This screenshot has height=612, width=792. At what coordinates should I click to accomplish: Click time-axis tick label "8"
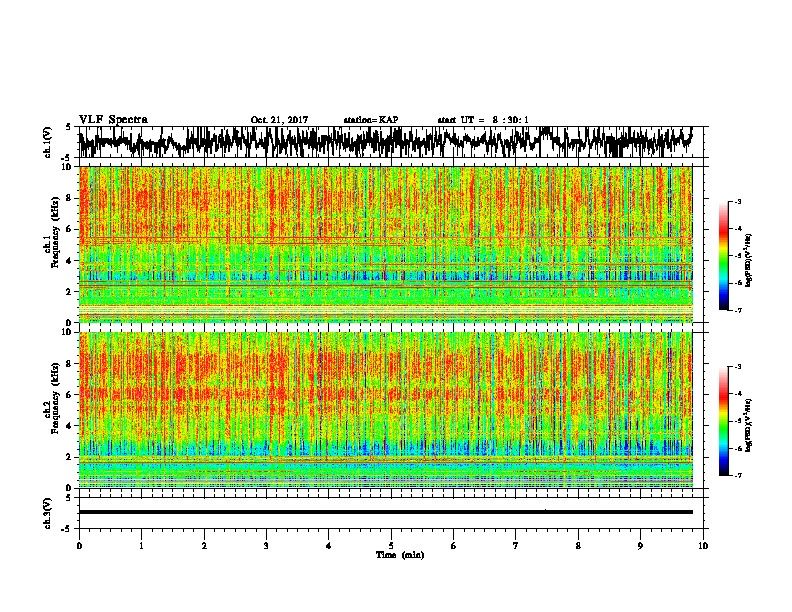coord(578,546)
